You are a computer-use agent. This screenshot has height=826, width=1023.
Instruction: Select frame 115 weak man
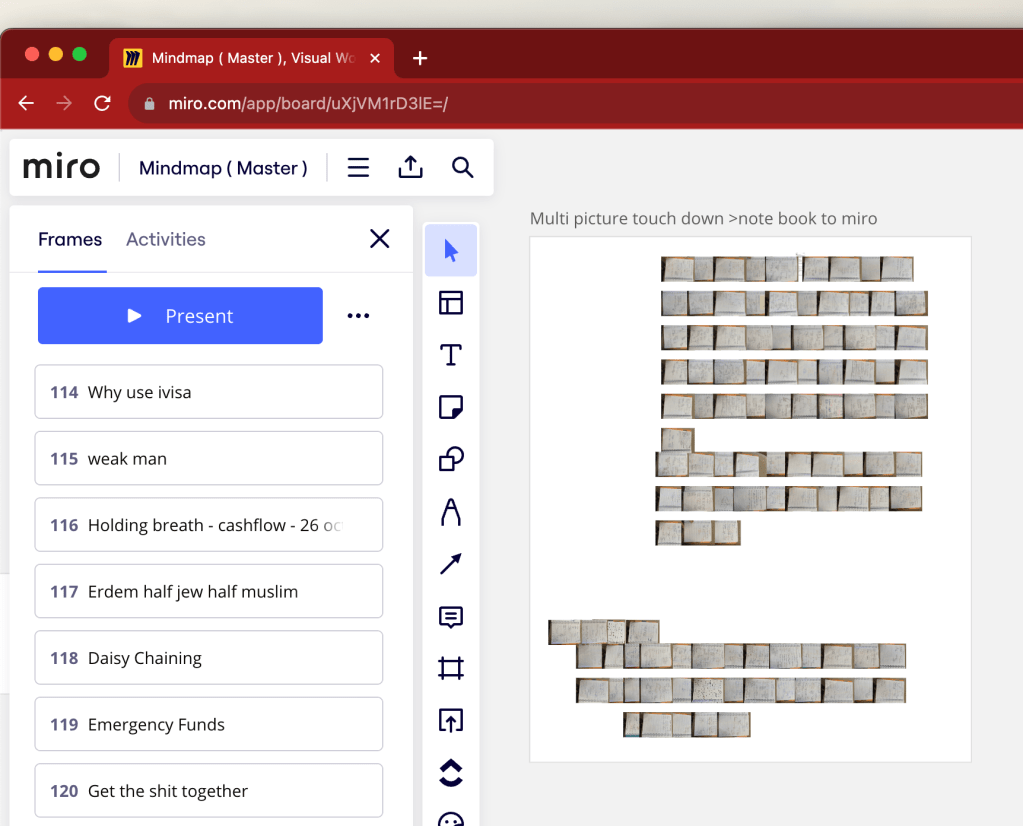(x=209, y=459)
